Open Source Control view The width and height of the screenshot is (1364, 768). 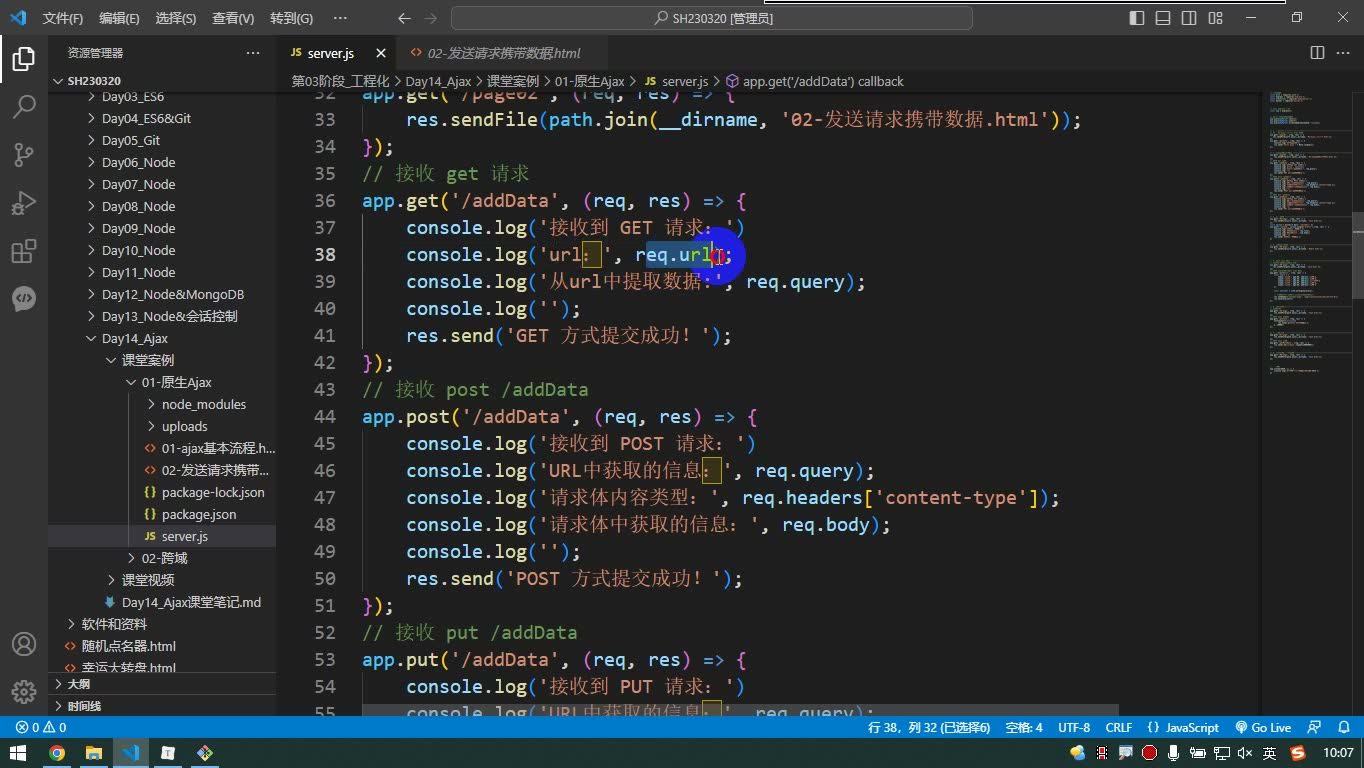click(x=24, y=154)
